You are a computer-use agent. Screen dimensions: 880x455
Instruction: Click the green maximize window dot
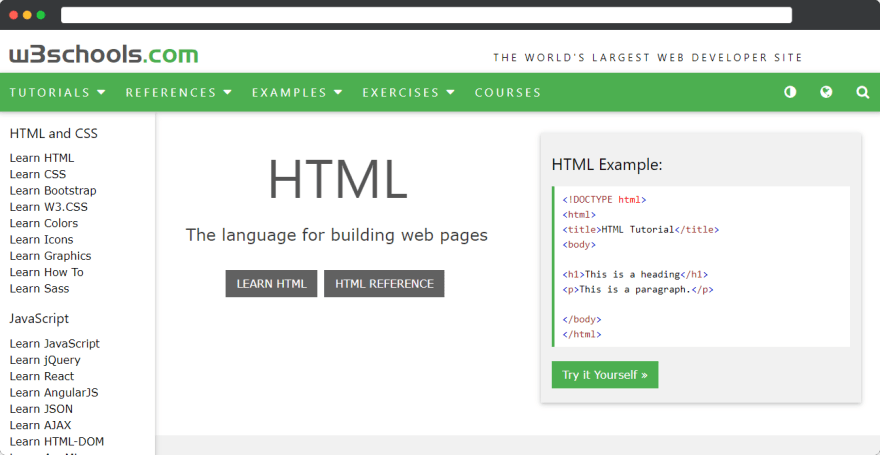(41, 15)
